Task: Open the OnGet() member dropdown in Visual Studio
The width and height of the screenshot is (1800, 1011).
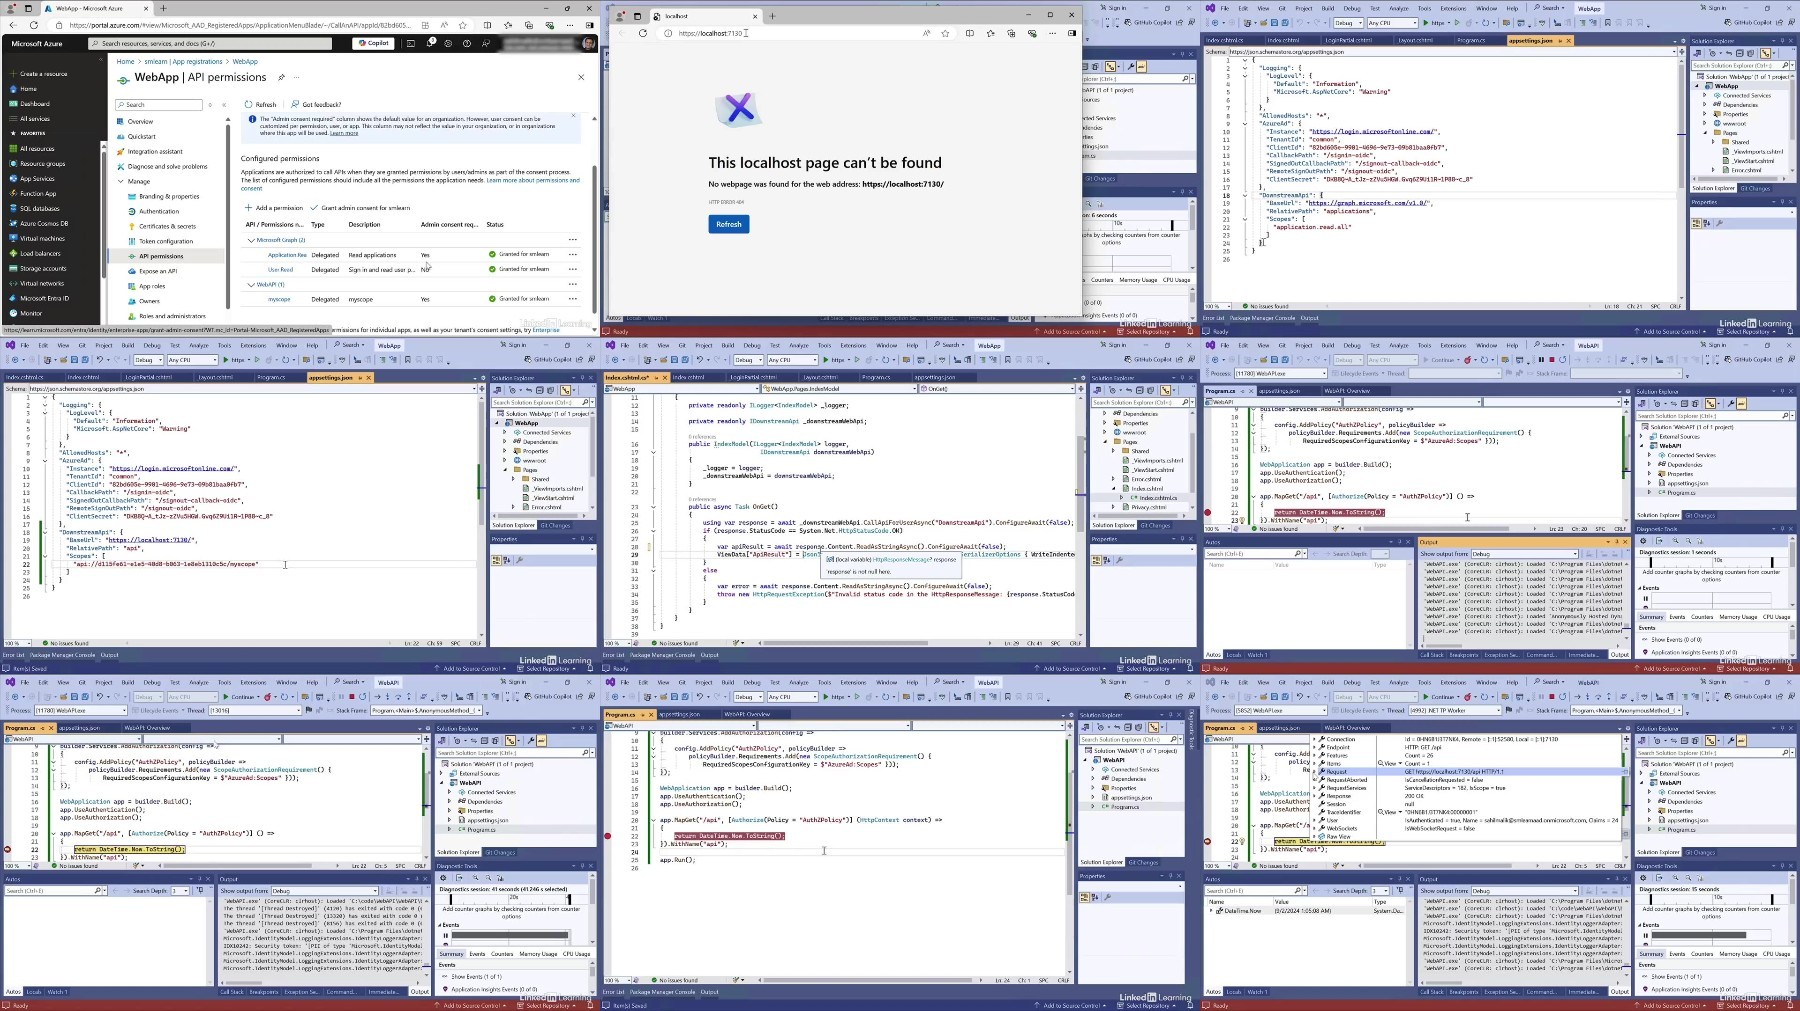Action: [x=997, y=389]
